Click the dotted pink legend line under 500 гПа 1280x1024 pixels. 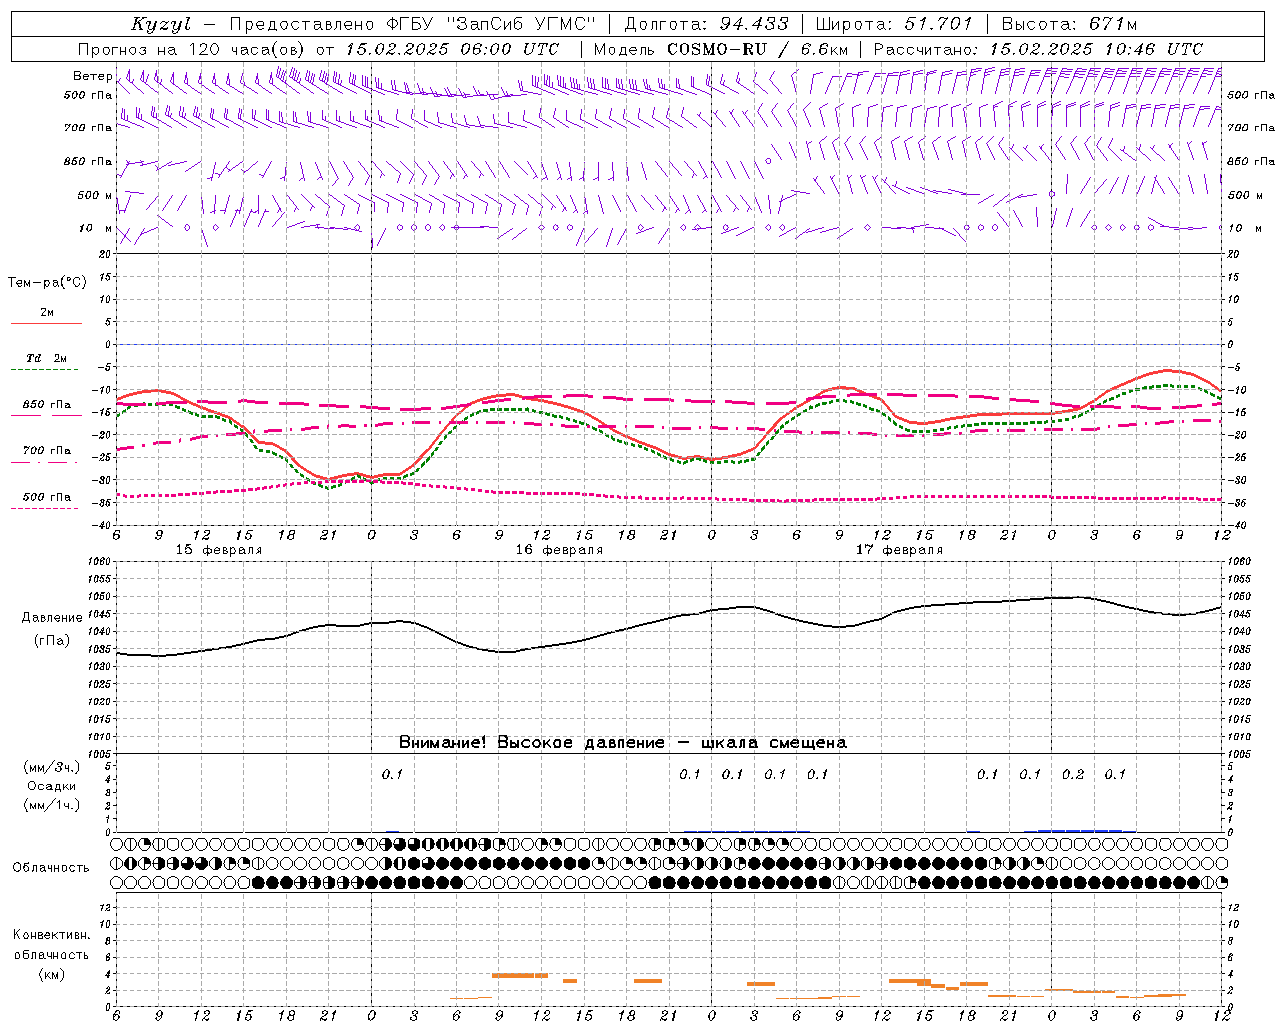45,509
